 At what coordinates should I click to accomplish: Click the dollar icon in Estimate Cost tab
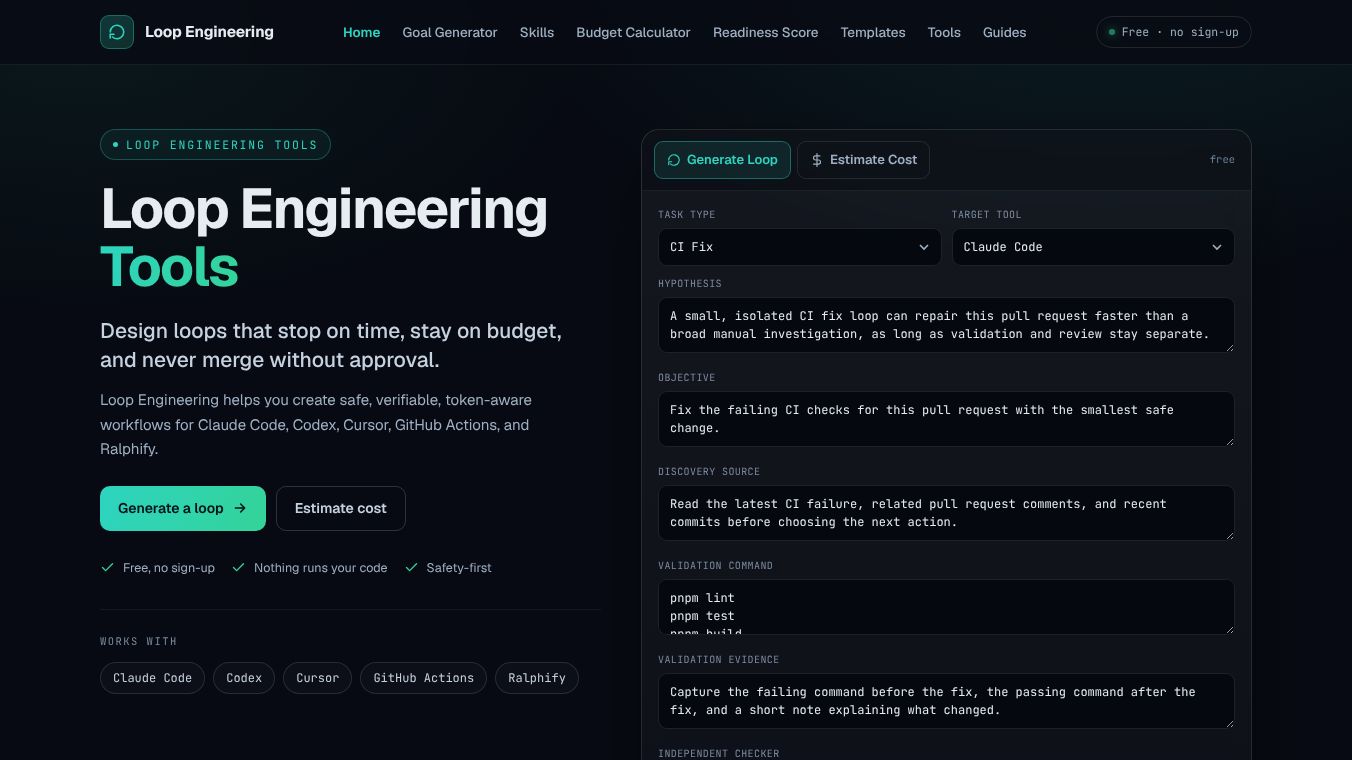pyautogui.click(x=817, y=160)
